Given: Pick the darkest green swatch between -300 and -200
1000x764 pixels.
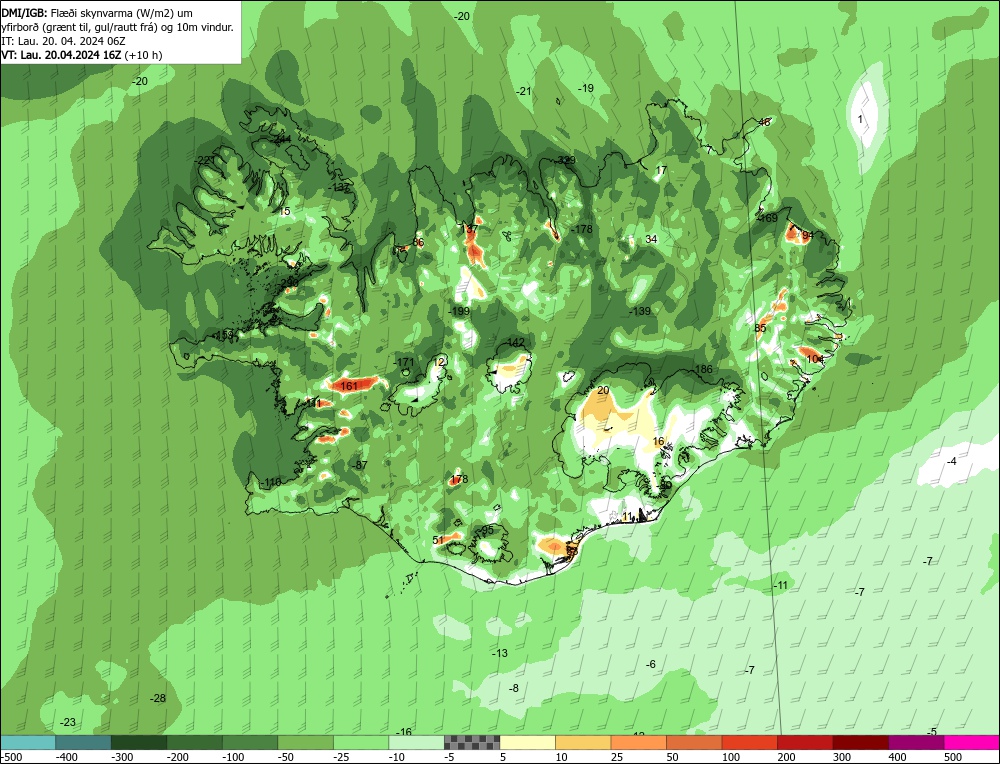Looking at the screenshot, I should pos(138,742).
